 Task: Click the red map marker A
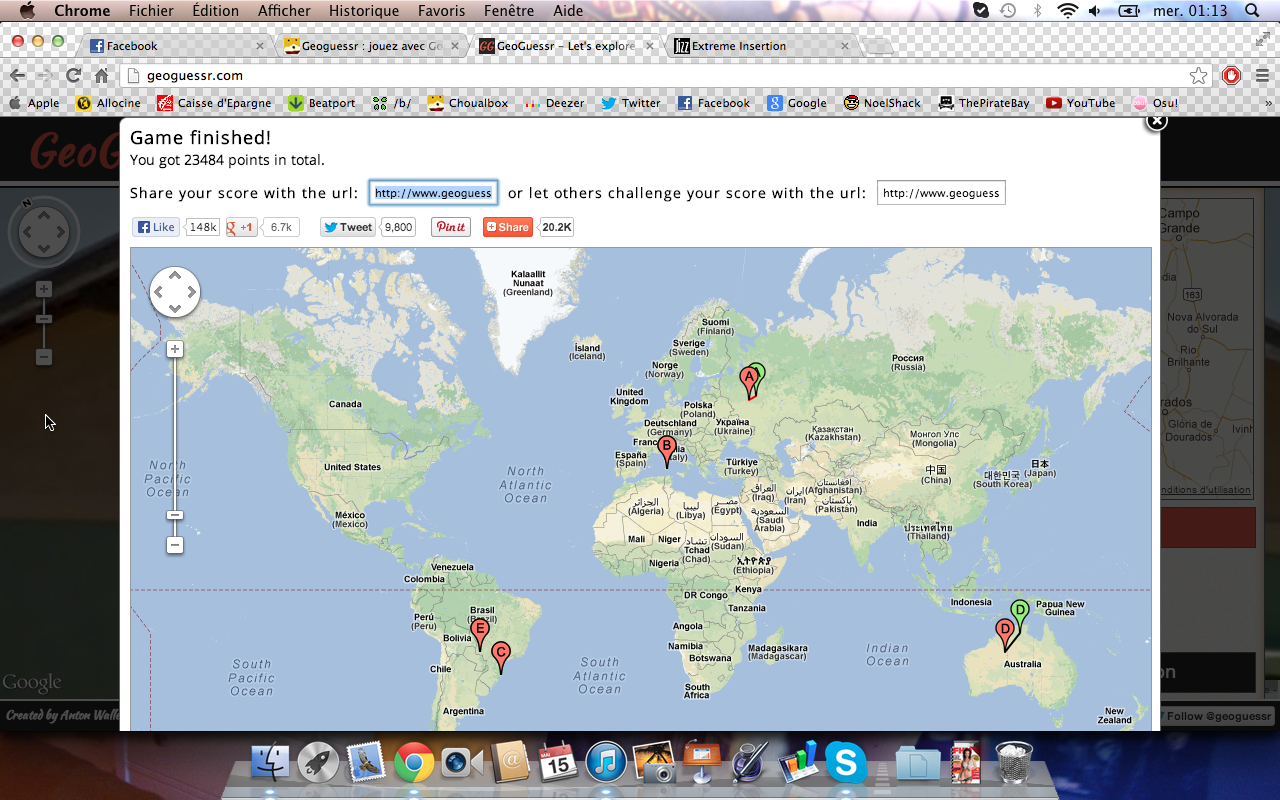click(x=747, y=378)
